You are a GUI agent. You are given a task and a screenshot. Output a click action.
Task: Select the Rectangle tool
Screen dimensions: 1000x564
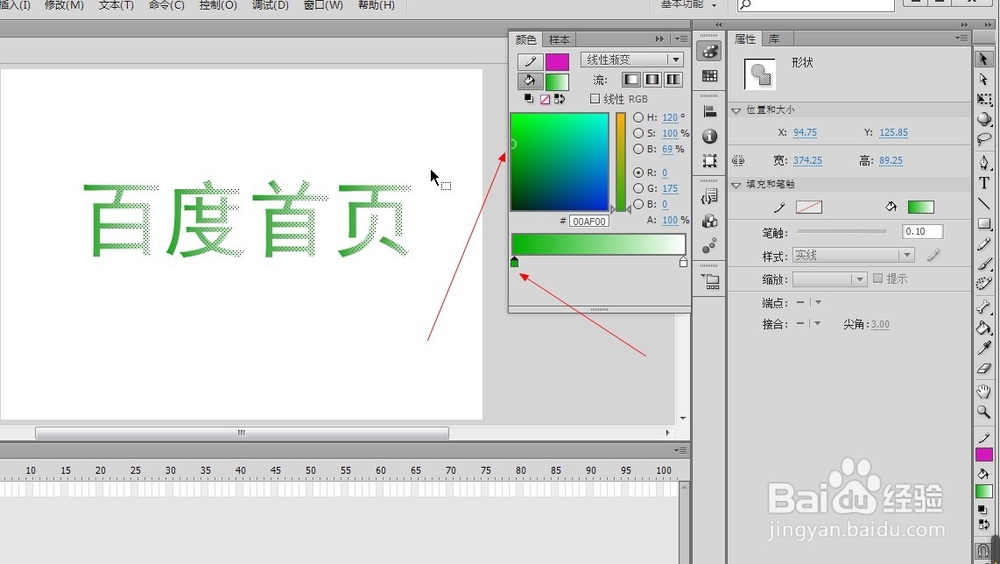[x=983, y=224]
